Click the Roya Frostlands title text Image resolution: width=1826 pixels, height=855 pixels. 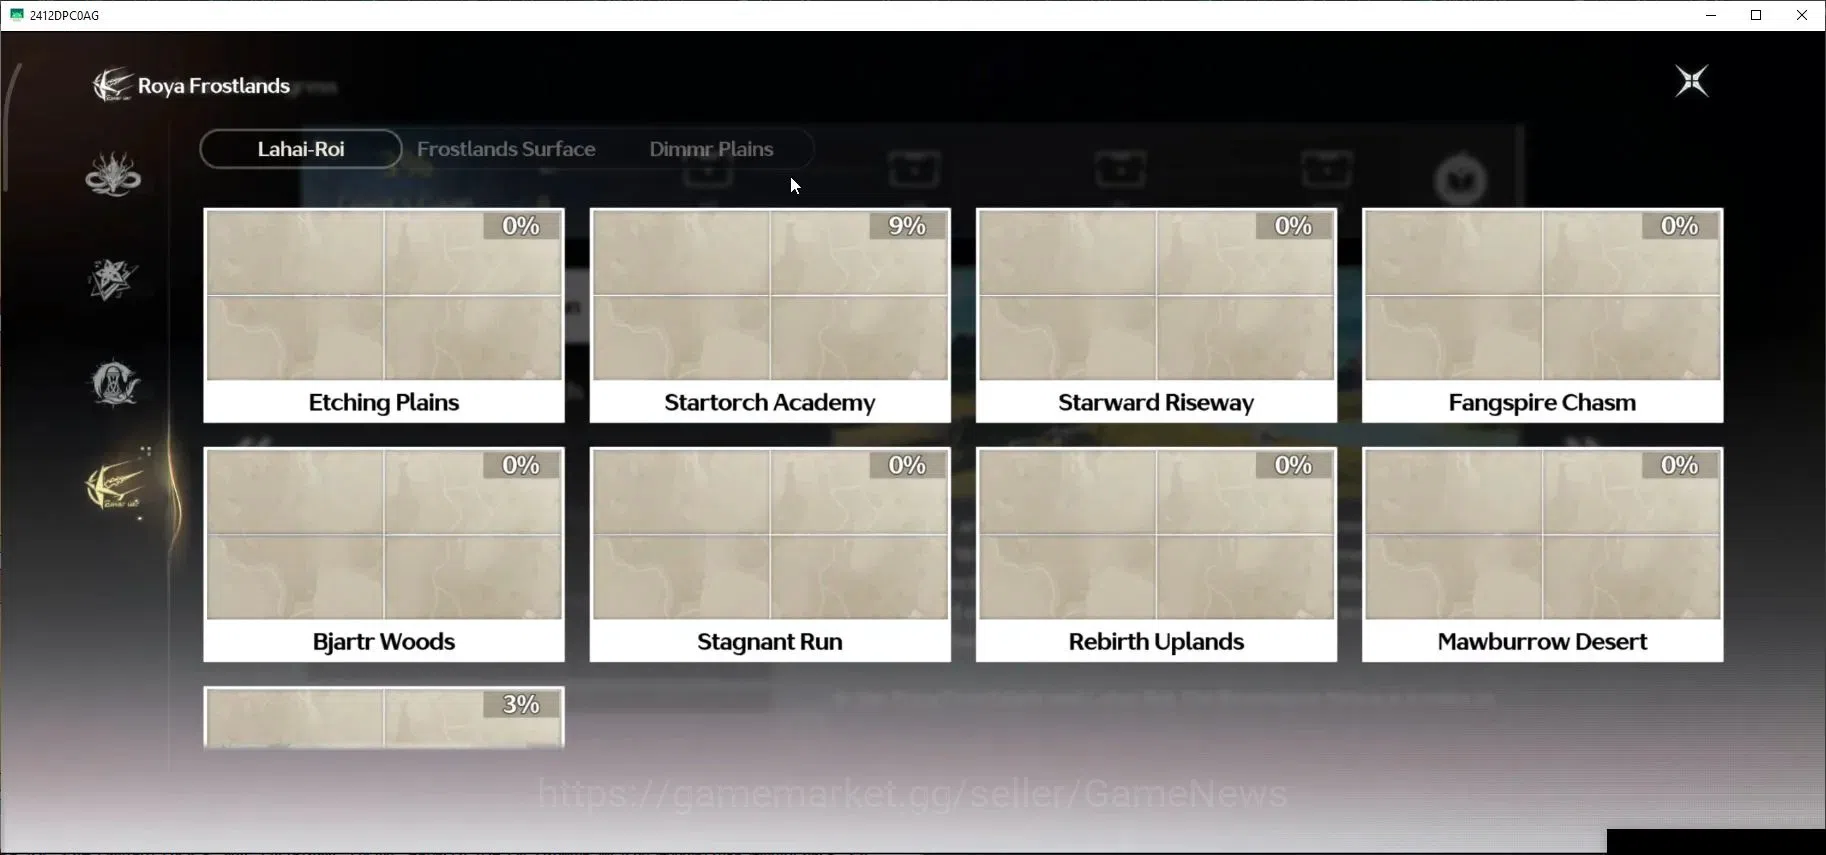tap(214, 86)
